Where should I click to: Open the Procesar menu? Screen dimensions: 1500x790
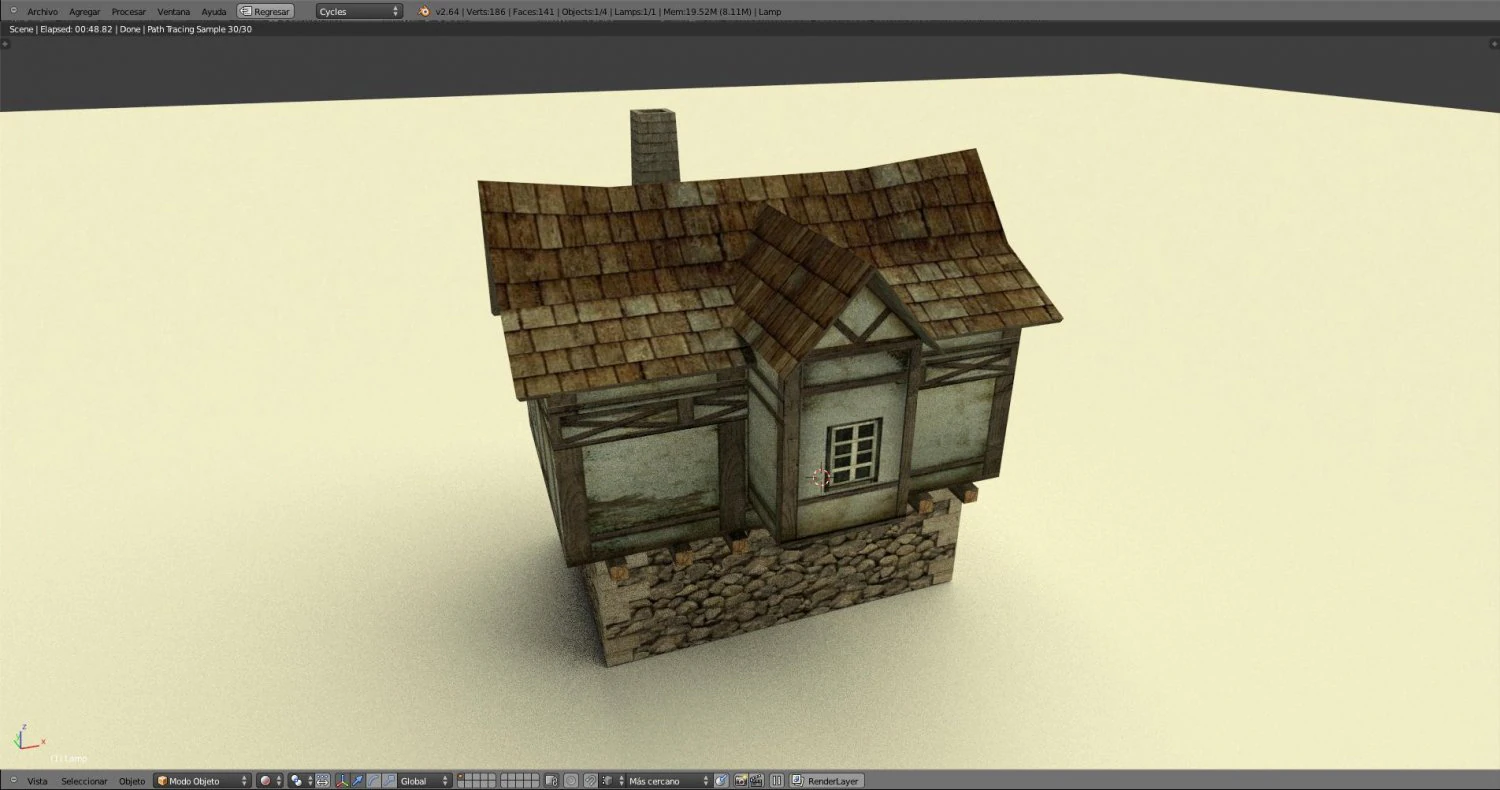[x=129, y=11]
